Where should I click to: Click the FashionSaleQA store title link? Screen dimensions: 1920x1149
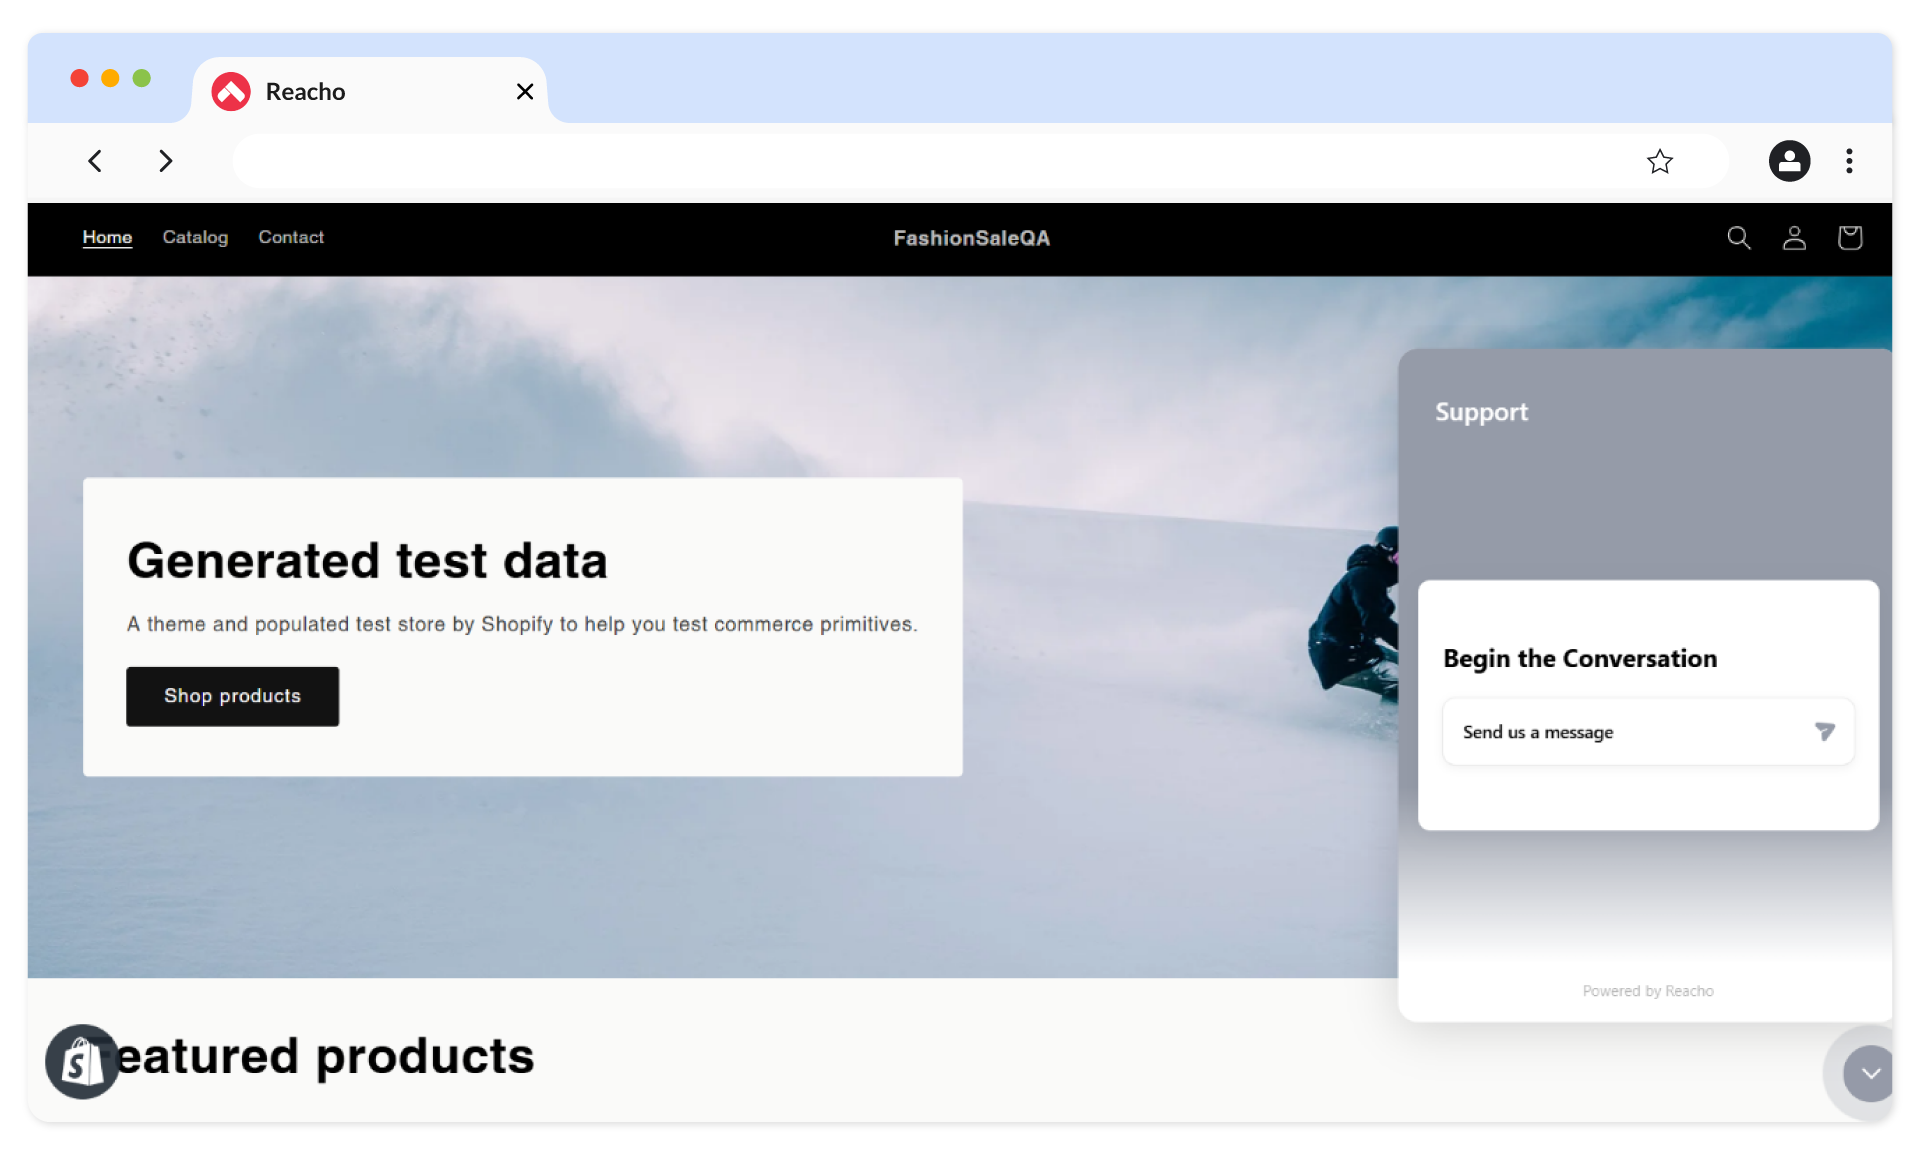coord(971,238)
